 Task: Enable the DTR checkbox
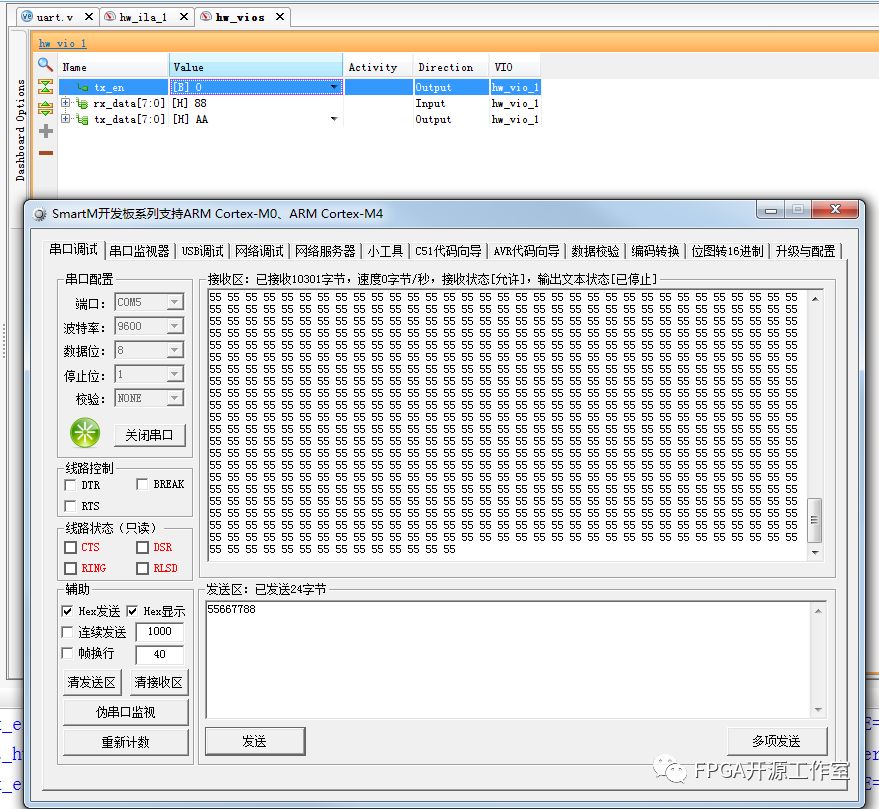point(70,485)
